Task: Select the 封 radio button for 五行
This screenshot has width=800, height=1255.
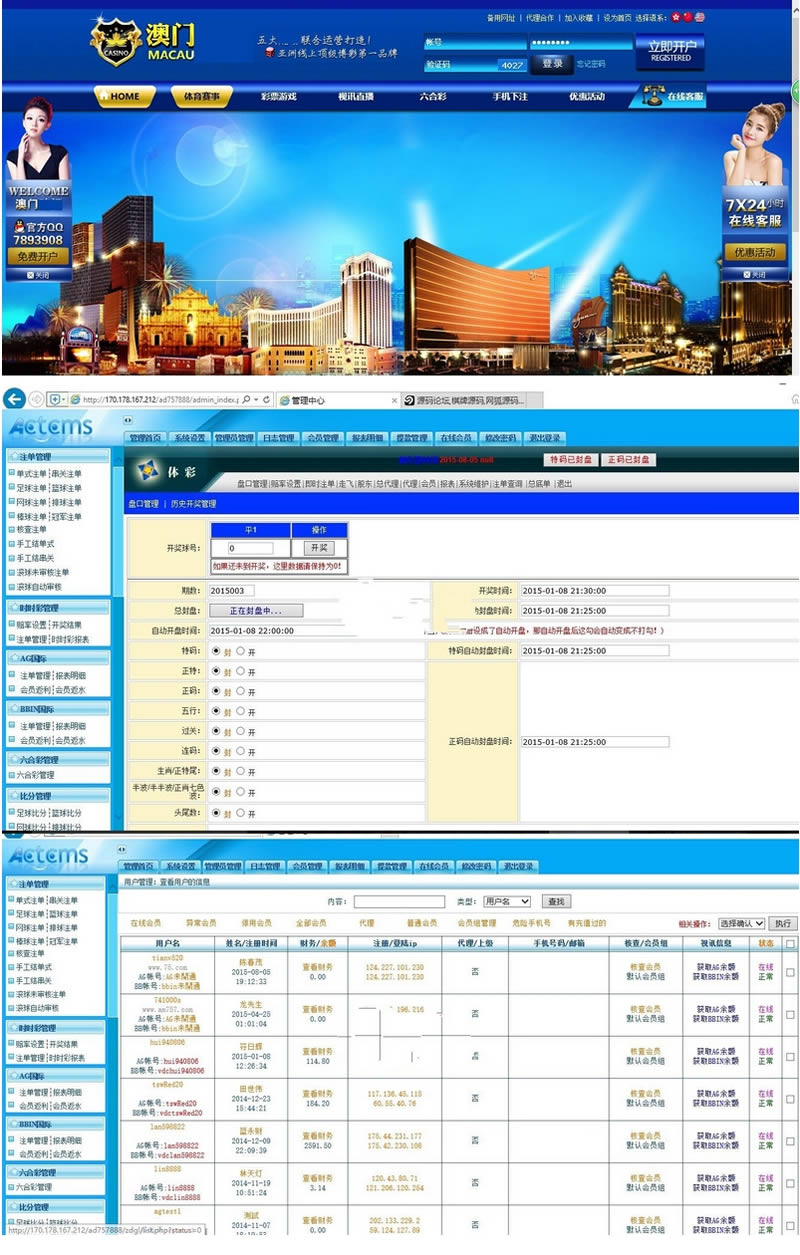Action: click(216, 711)
